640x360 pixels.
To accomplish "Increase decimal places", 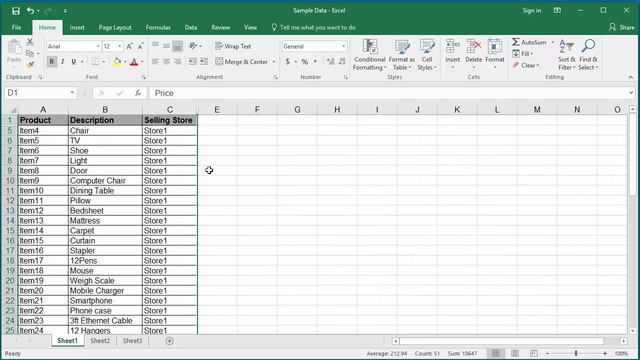I will [331, 62].
